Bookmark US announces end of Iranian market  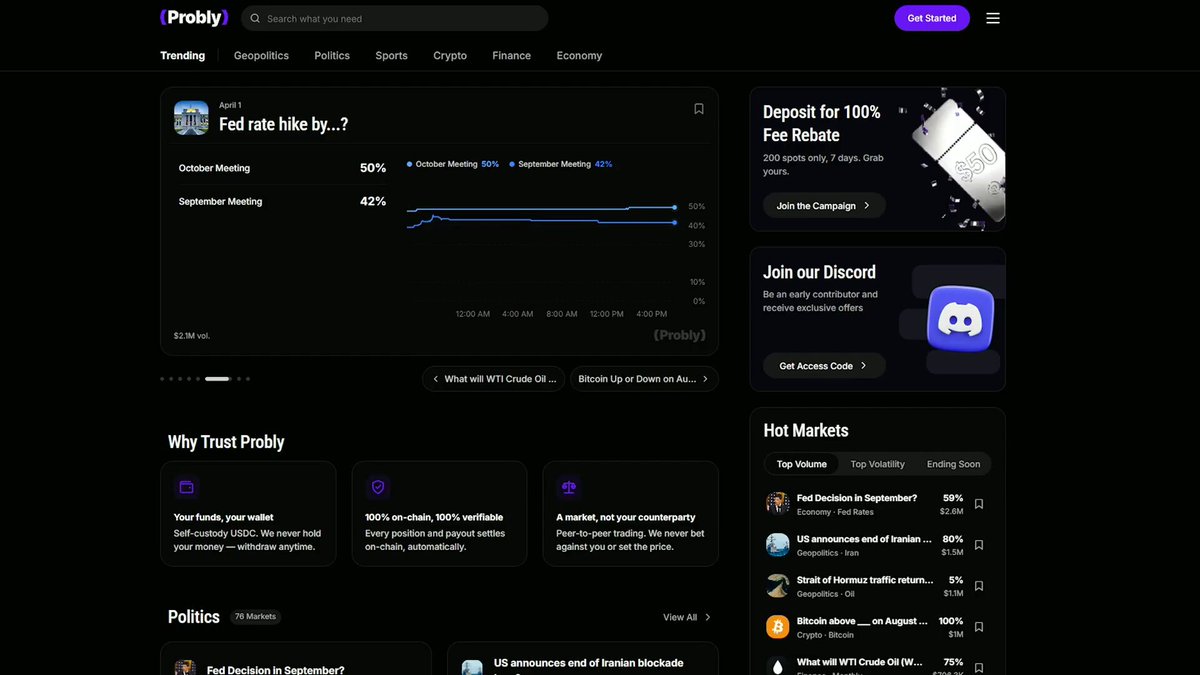979,545
